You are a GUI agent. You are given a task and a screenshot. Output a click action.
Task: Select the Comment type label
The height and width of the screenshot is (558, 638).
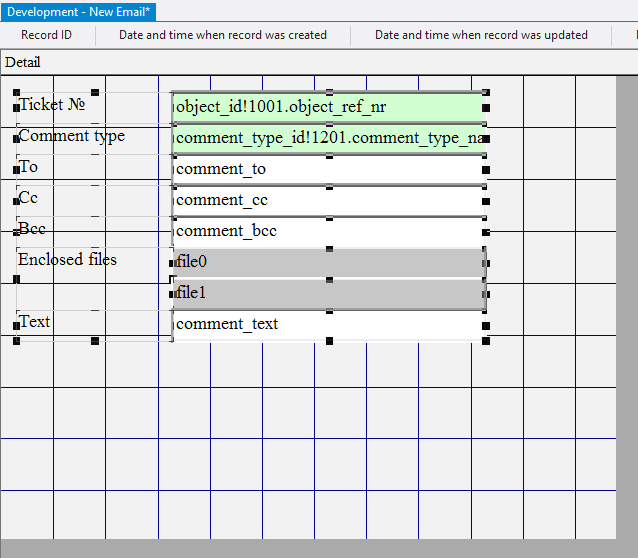(x=72, y=136)
